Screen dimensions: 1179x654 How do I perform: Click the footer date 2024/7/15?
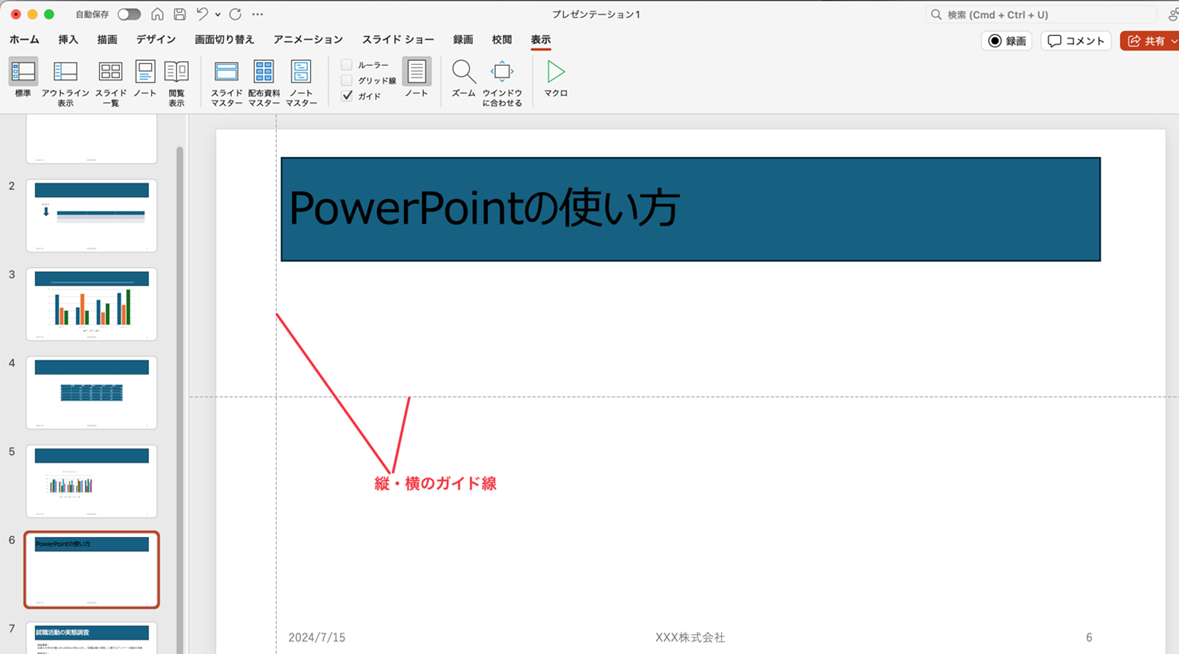(317, 637)
